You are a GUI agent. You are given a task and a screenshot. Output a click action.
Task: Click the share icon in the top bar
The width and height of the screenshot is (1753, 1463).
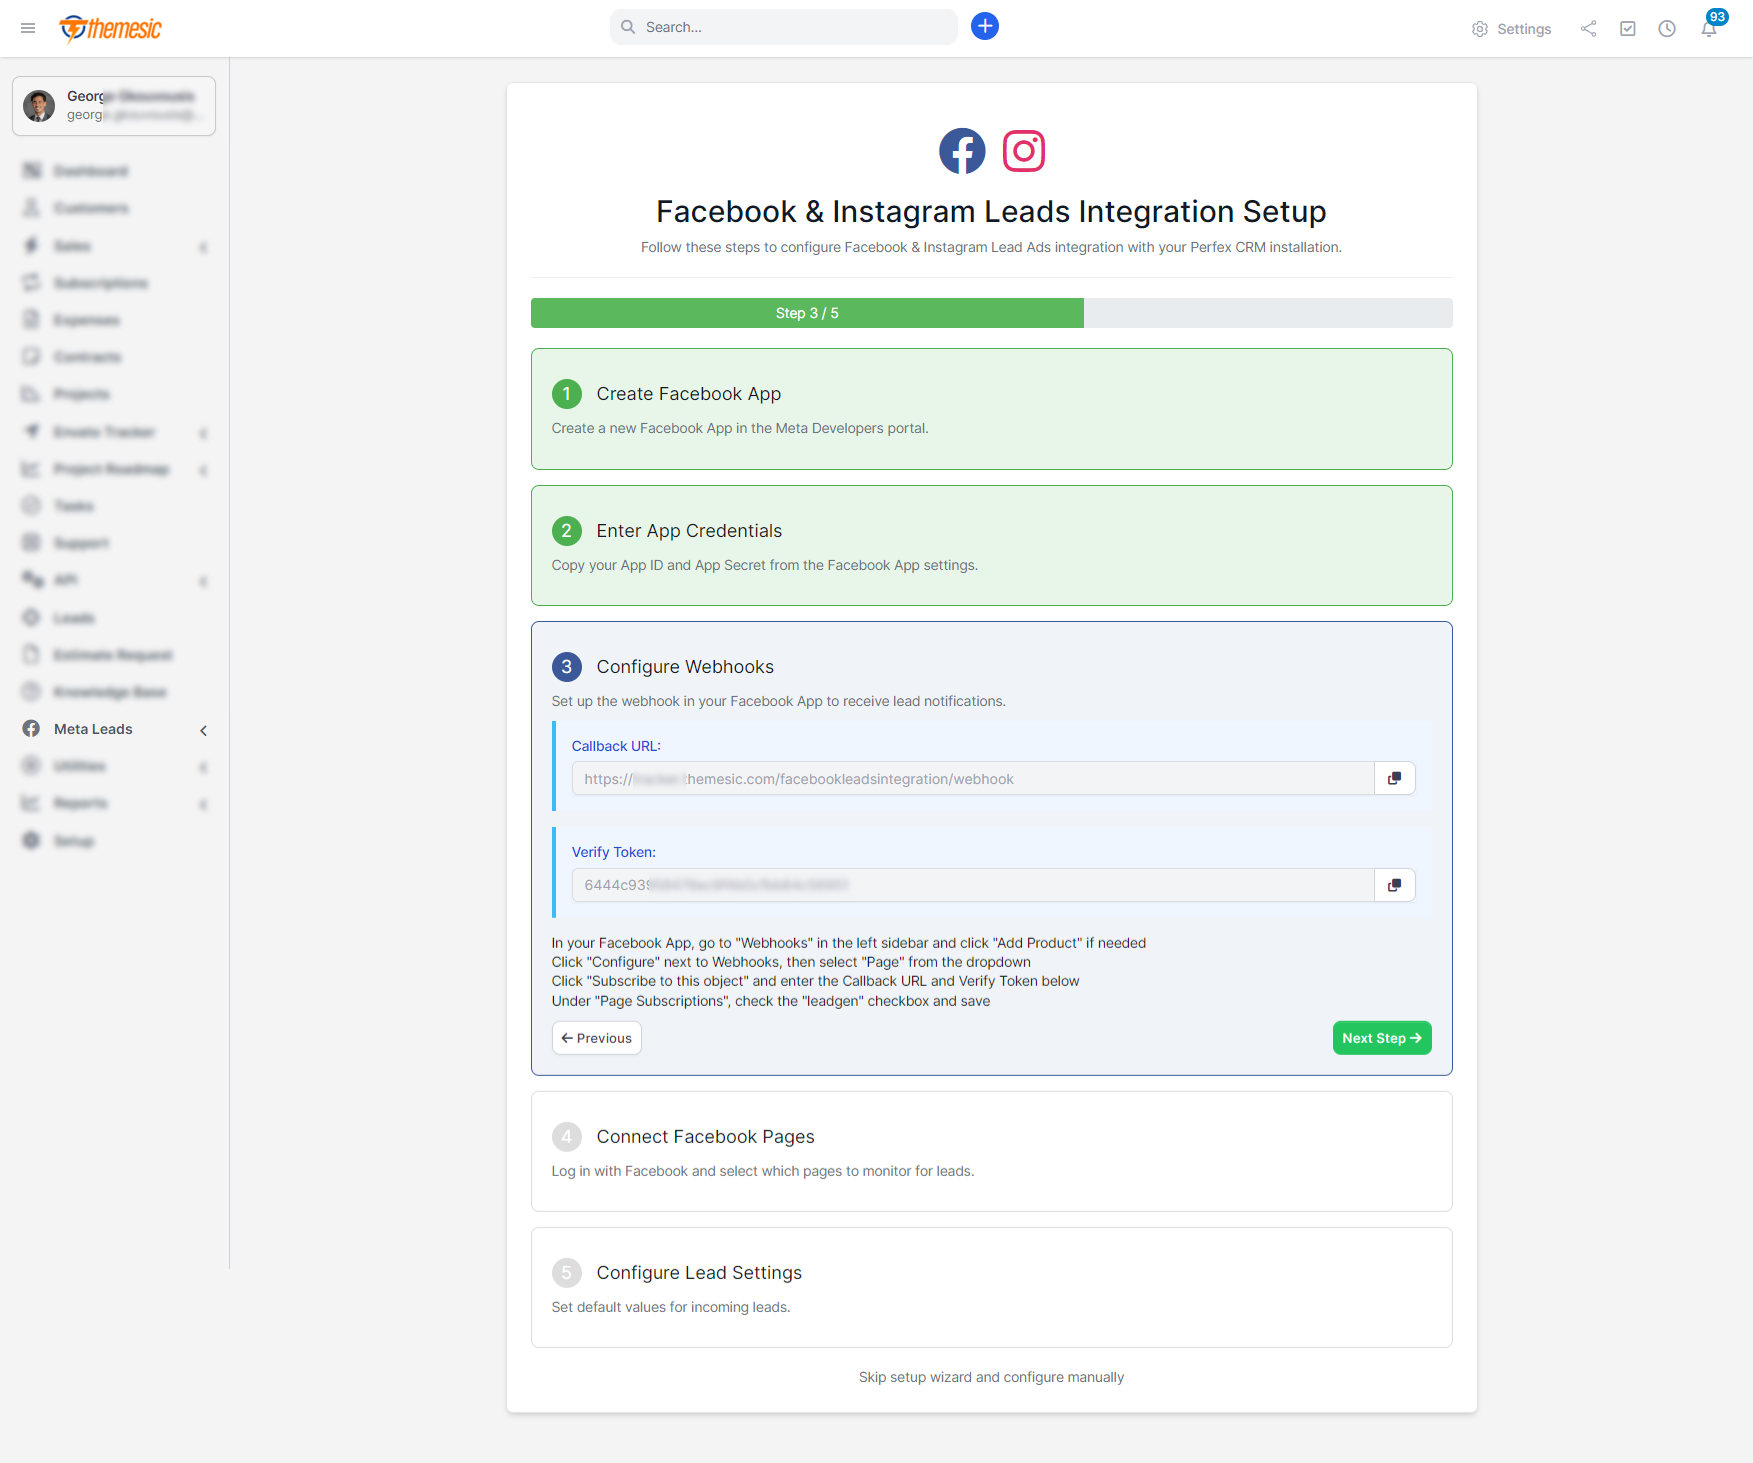click(x=1588, y=29)
